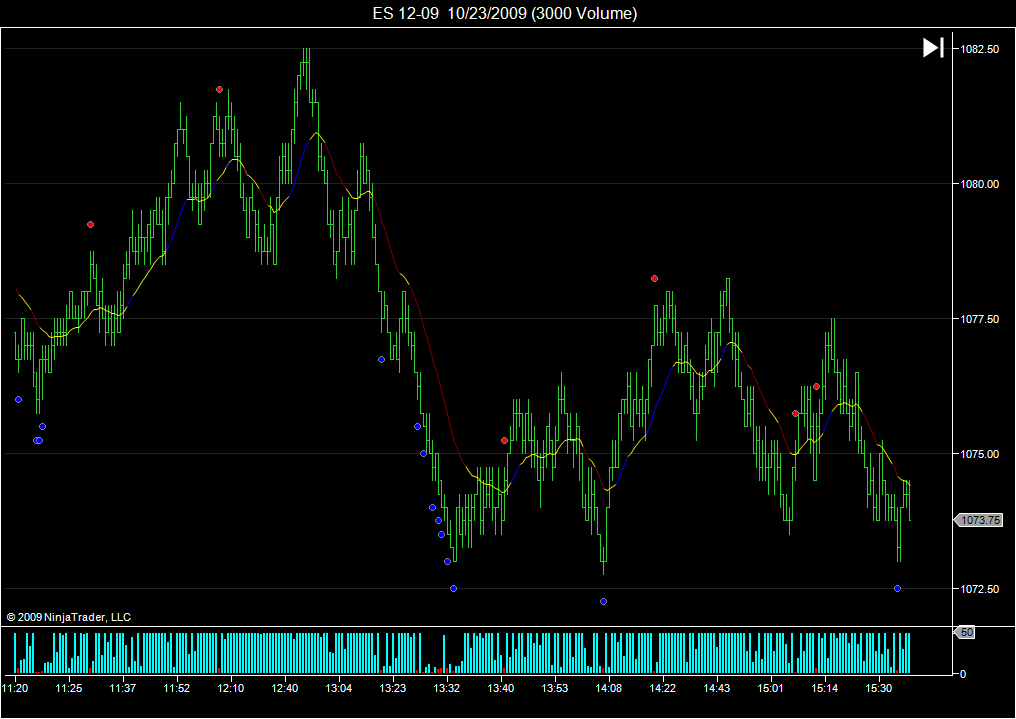Click the 13:40 time axis label
The image size is (1016, 719).
point(501,688)
